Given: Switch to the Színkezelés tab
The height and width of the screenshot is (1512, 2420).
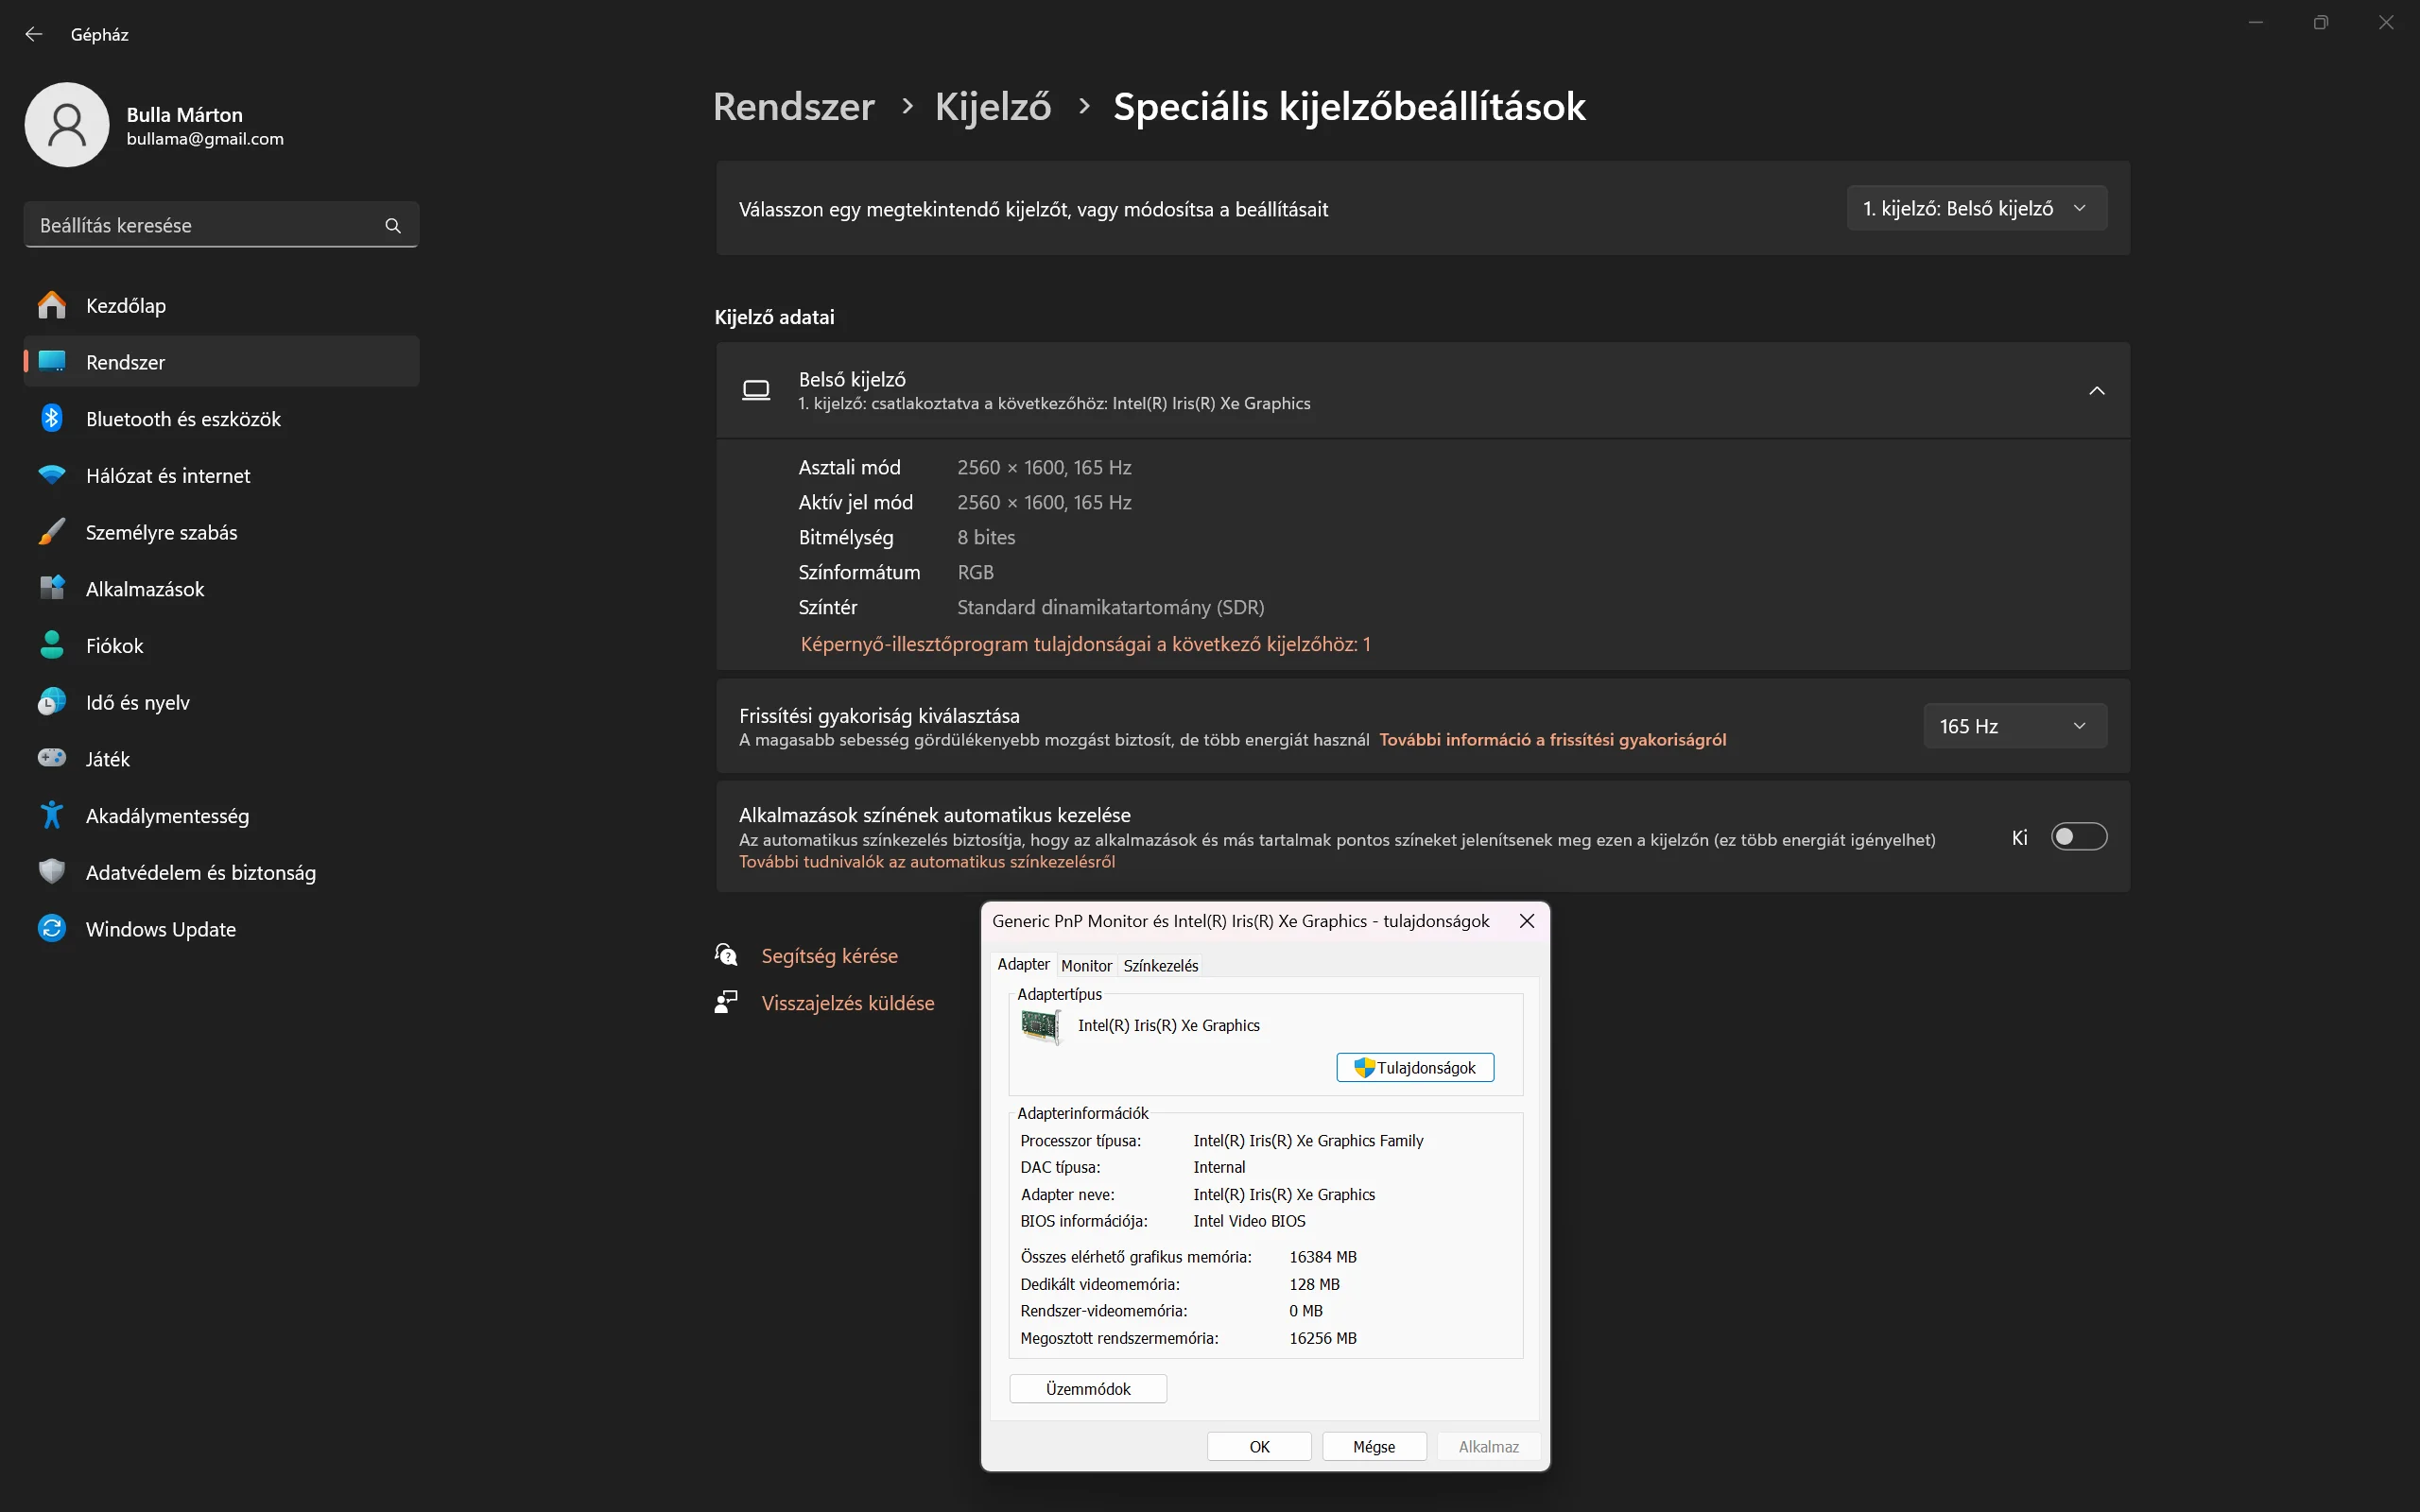Looking at the screenshot, I should click(x=1160, y=965).
